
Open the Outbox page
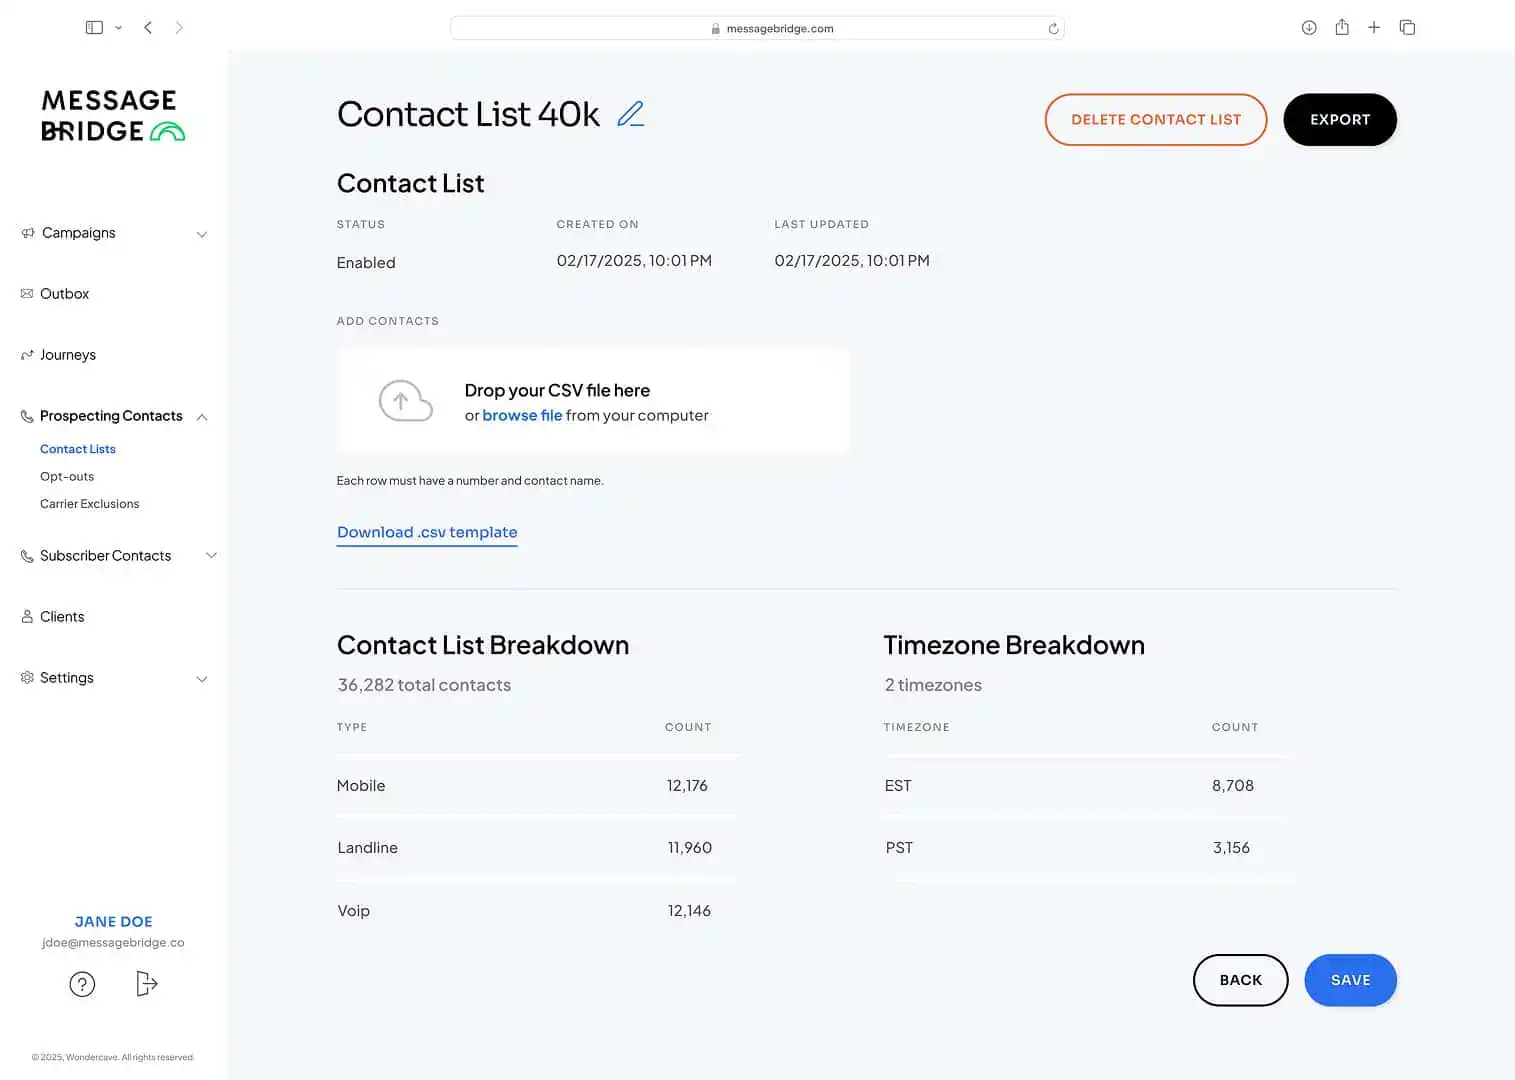coord(64,294)
